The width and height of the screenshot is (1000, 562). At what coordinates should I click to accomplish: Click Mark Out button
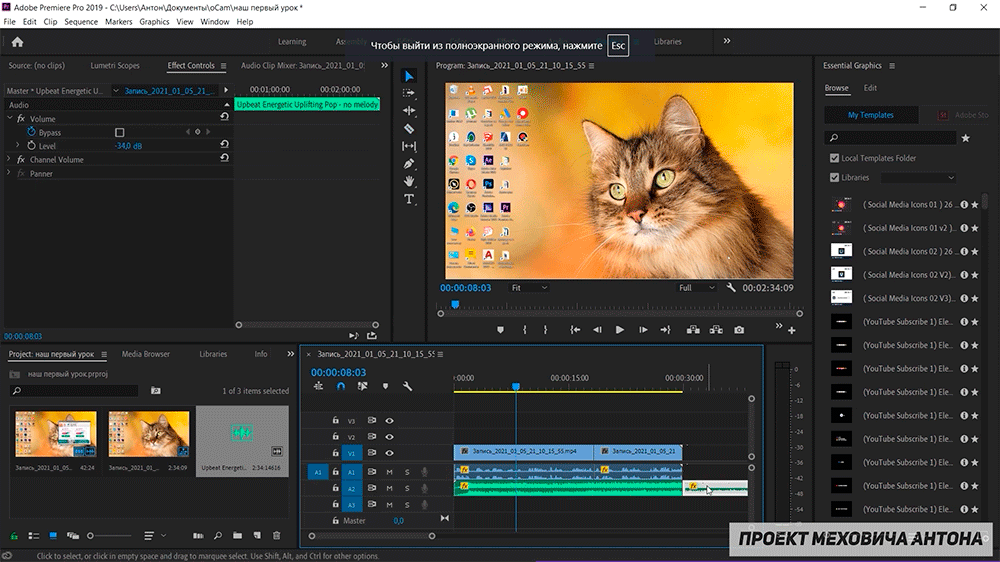pyautogui.click(x=545, y=330)
